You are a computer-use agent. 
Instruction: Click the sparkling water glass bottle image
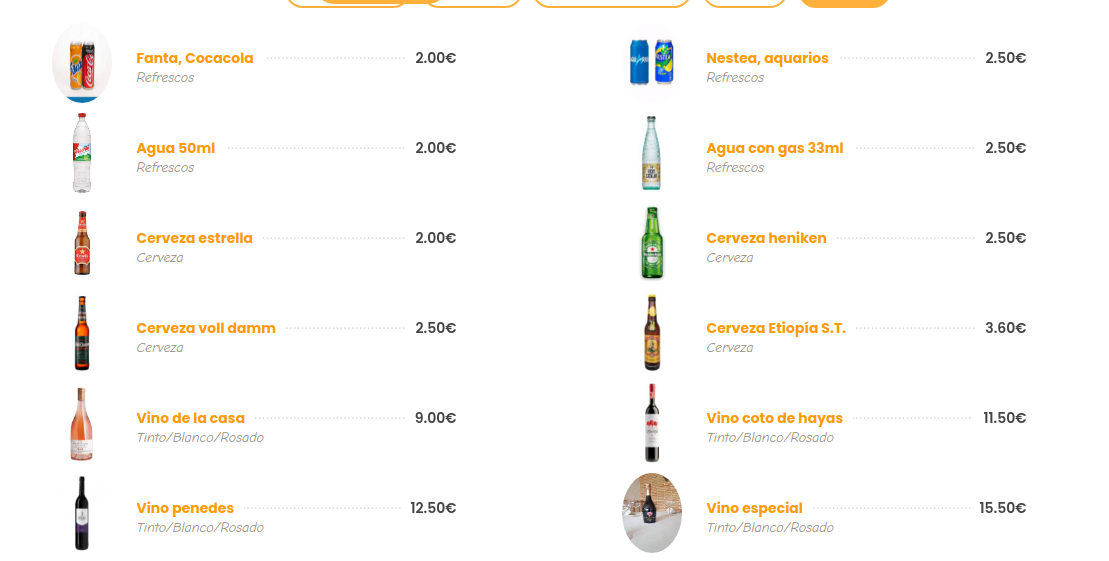(x=652, y=152)
